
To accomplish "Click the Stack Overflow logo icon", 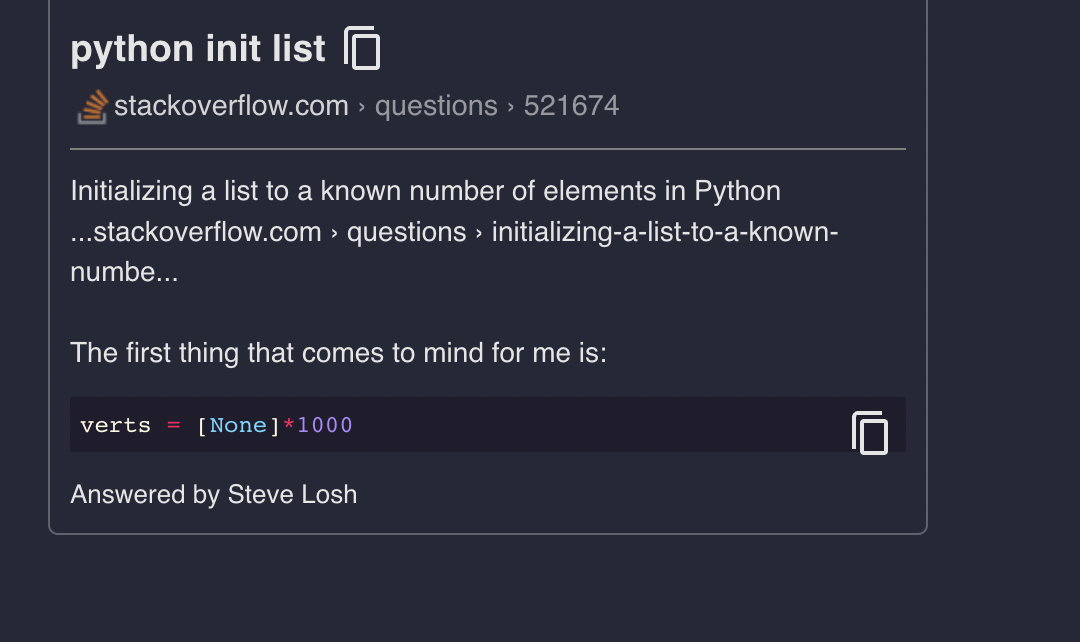I will (92, 106).
